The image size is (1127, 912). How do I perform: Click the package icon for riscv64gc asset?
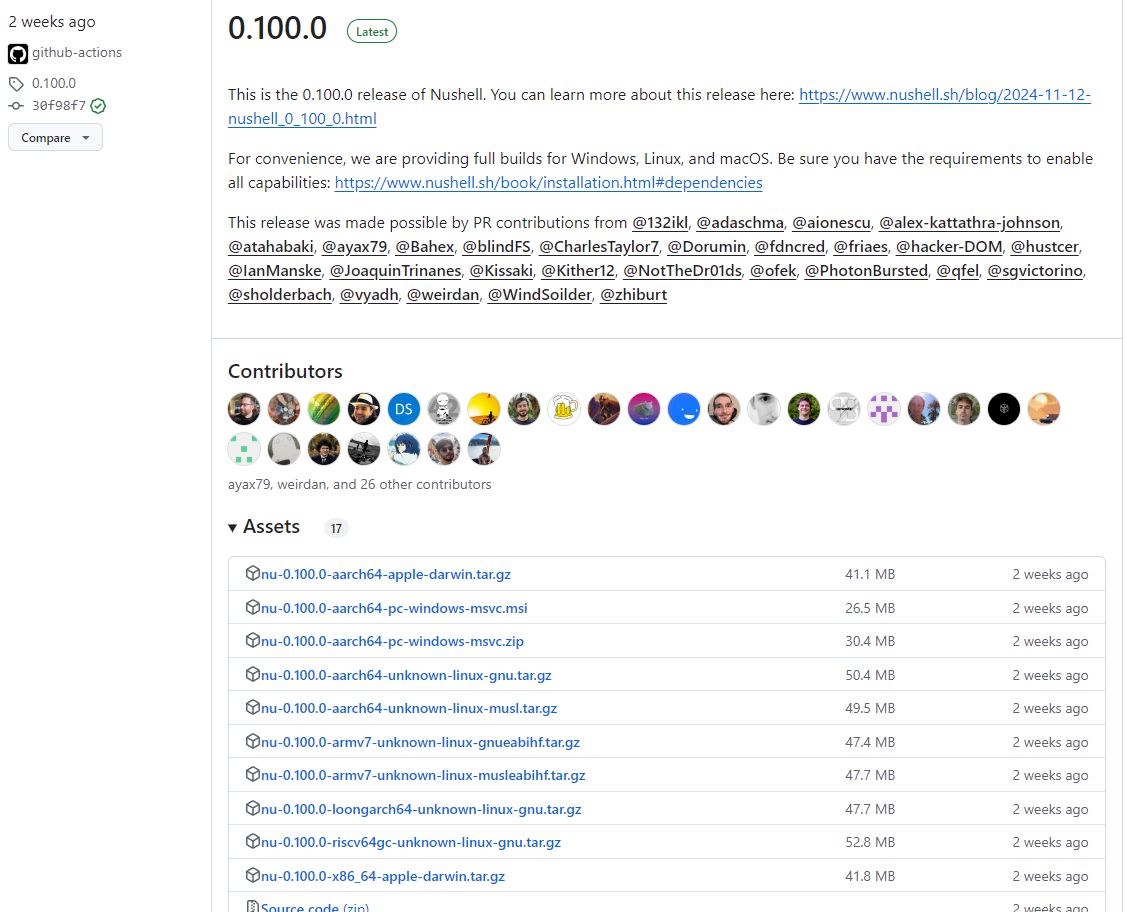pos(252,841)
